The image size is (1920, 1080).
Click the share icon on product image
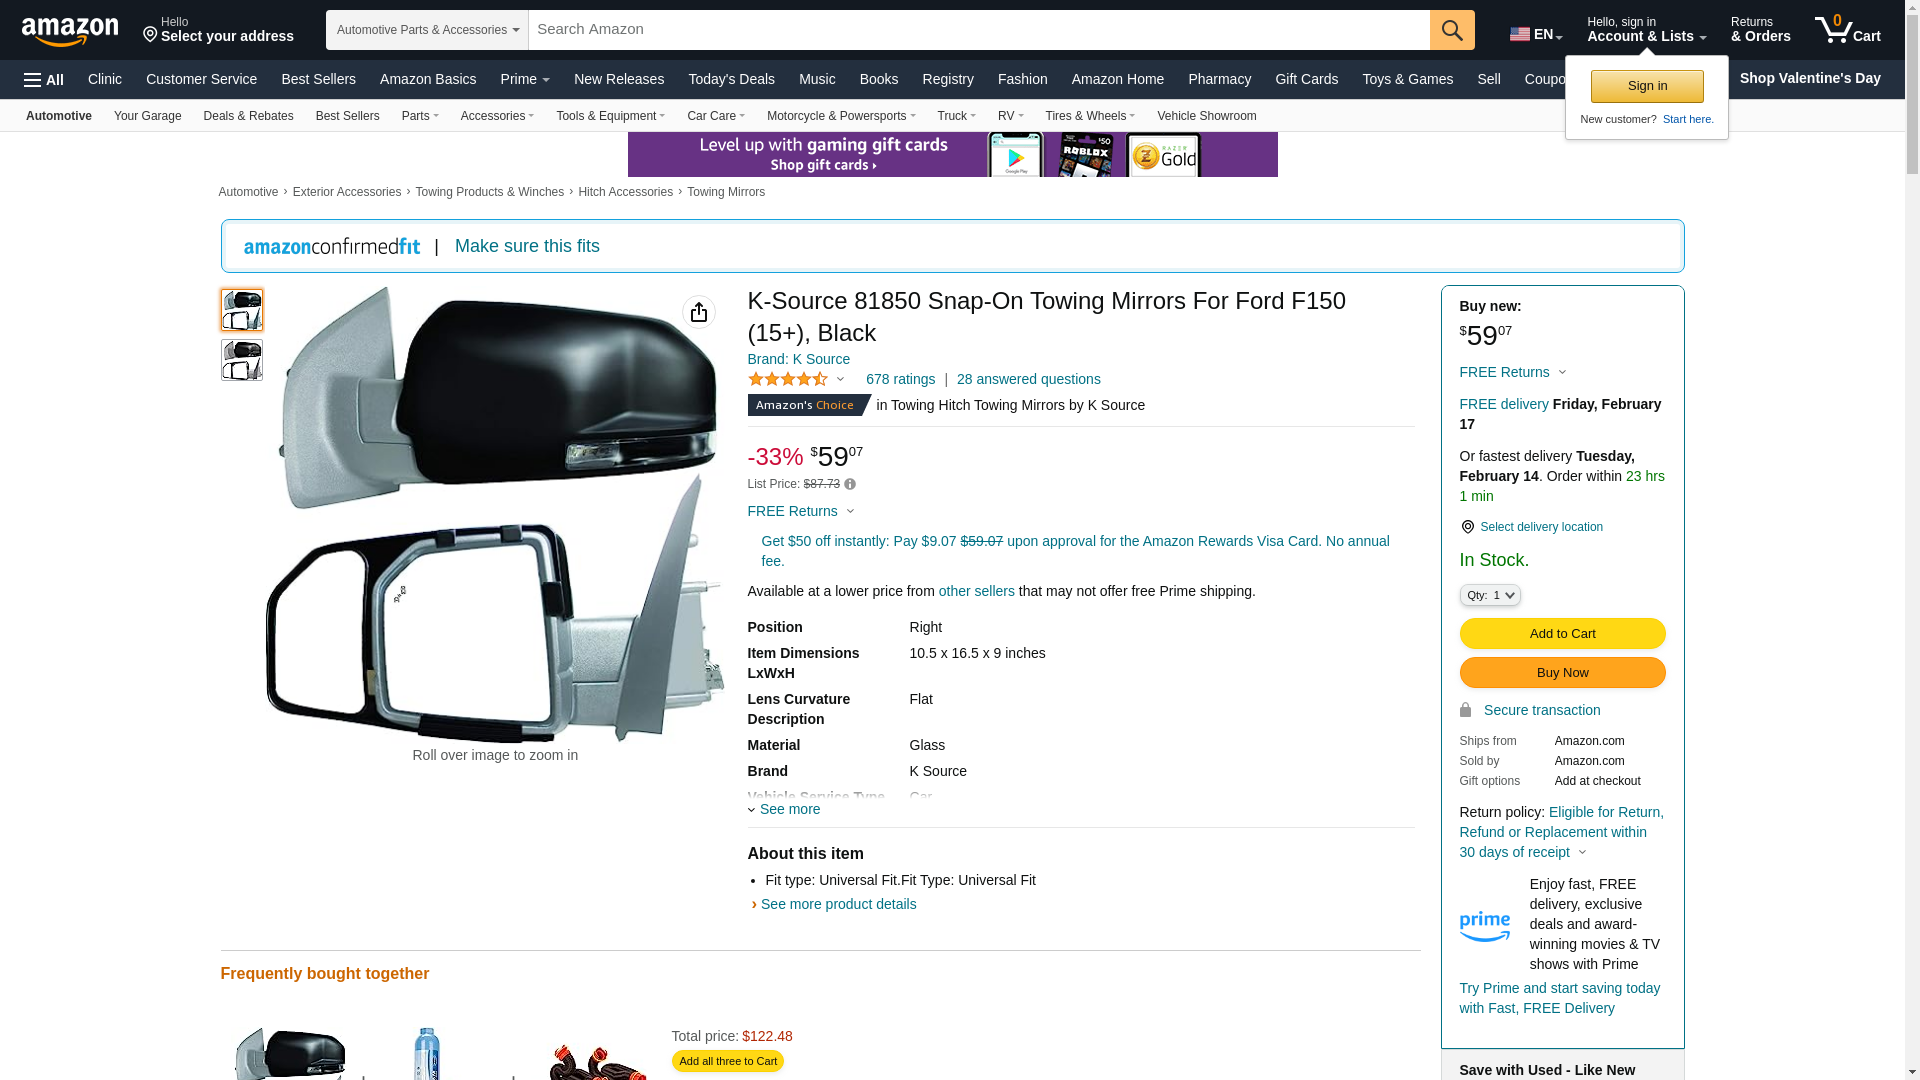pos(699,312)
